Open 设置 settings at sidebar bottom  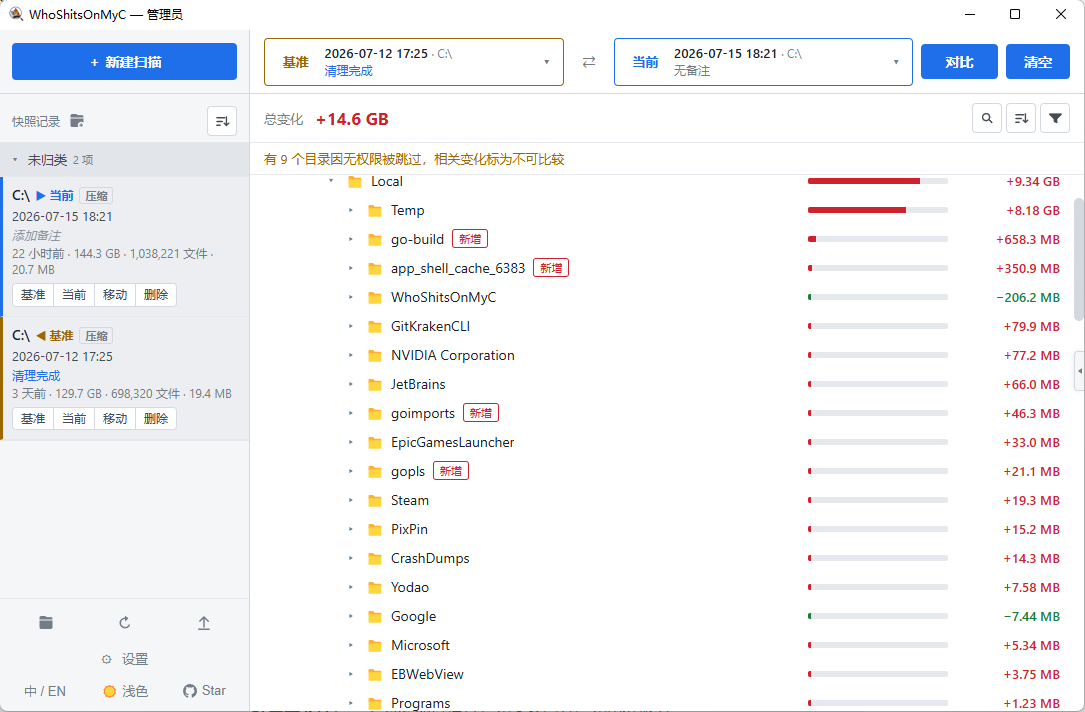(125, 659)
